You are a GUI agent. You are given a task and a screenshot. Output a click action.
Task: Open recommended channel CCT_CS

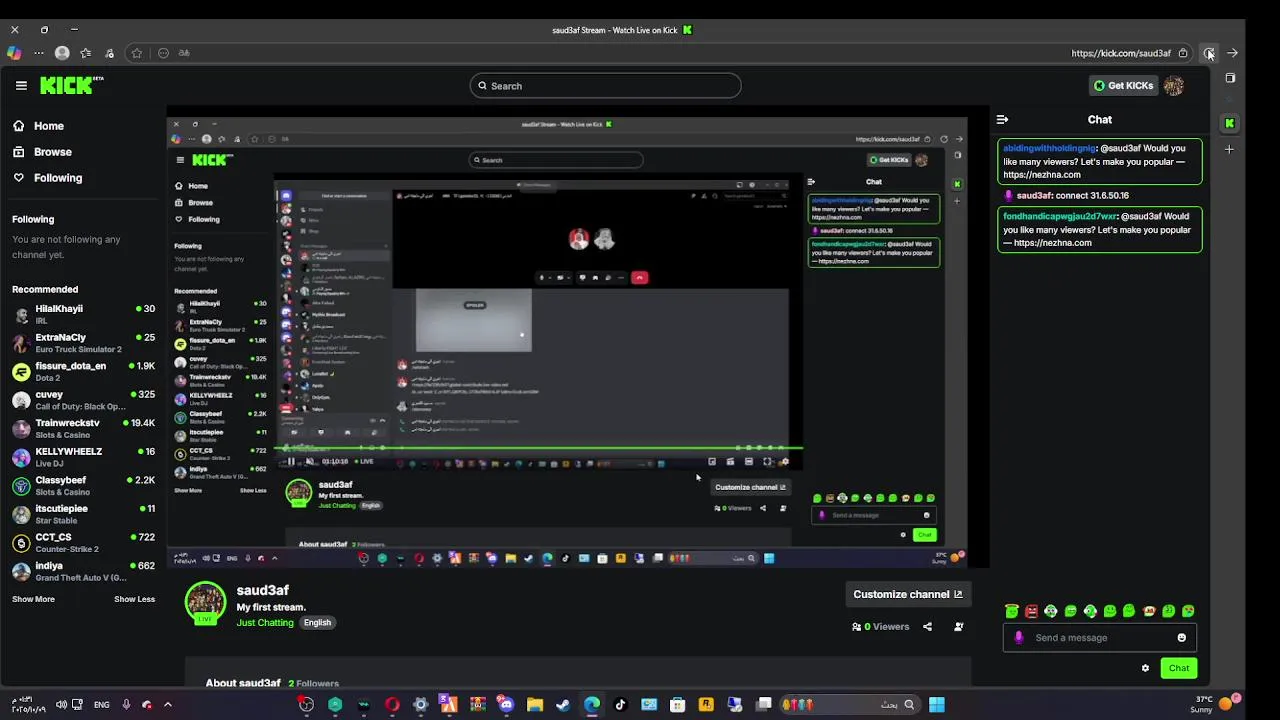pyautogui.click(x=83, y=543)
